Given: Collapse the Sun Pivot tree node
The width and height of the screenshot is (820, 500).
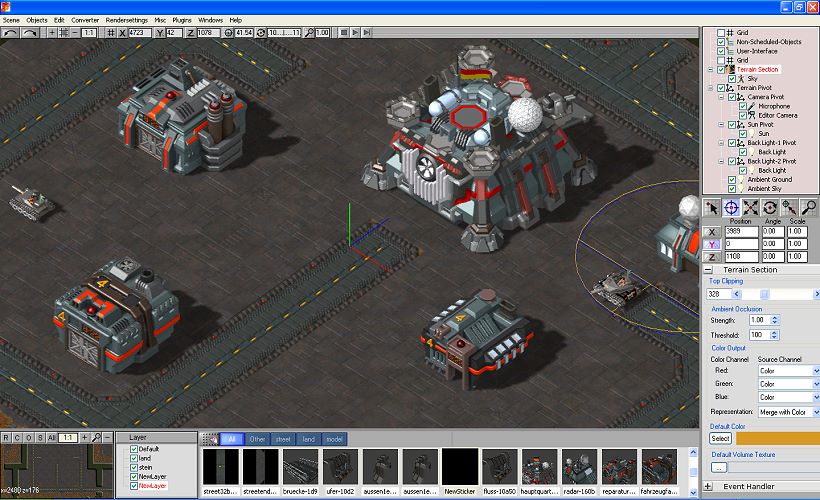Looking at the screenshot, I should [x=721, y=124].
